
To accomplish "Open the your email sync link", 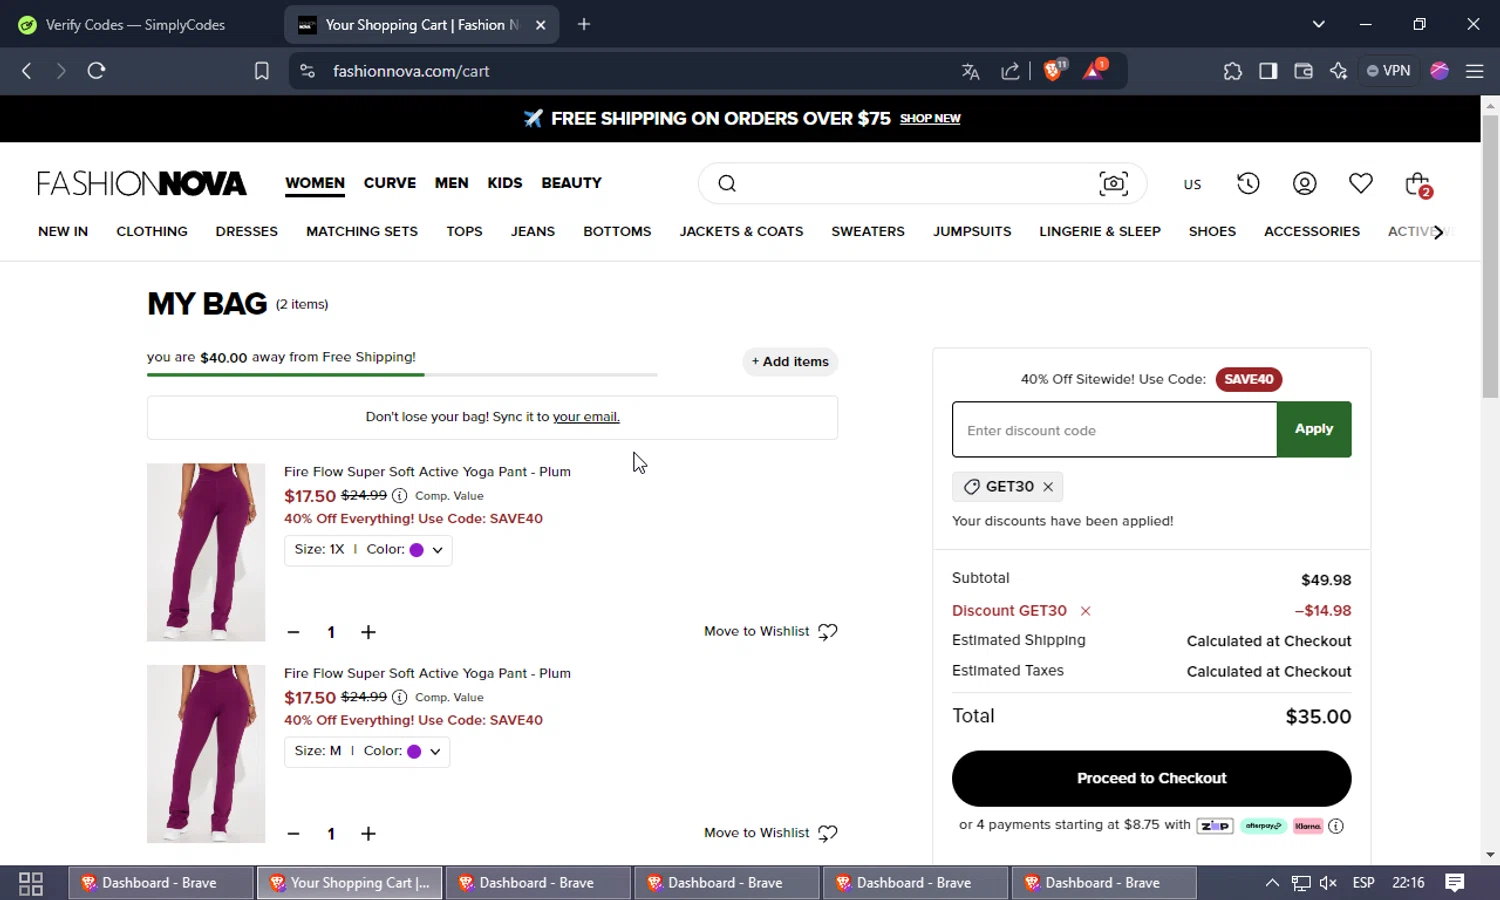I will (586, 417).
